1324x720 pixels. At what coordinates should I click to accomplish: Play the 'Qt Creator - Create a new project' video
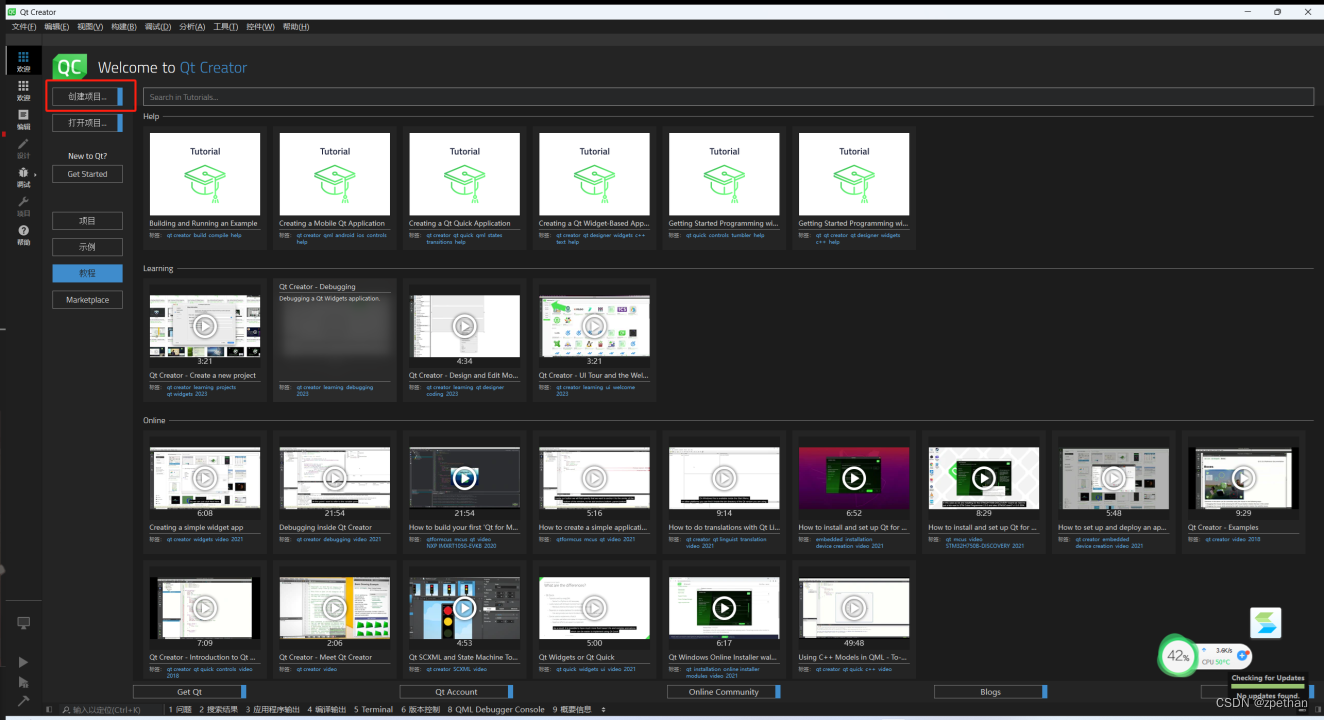[204, 326]
